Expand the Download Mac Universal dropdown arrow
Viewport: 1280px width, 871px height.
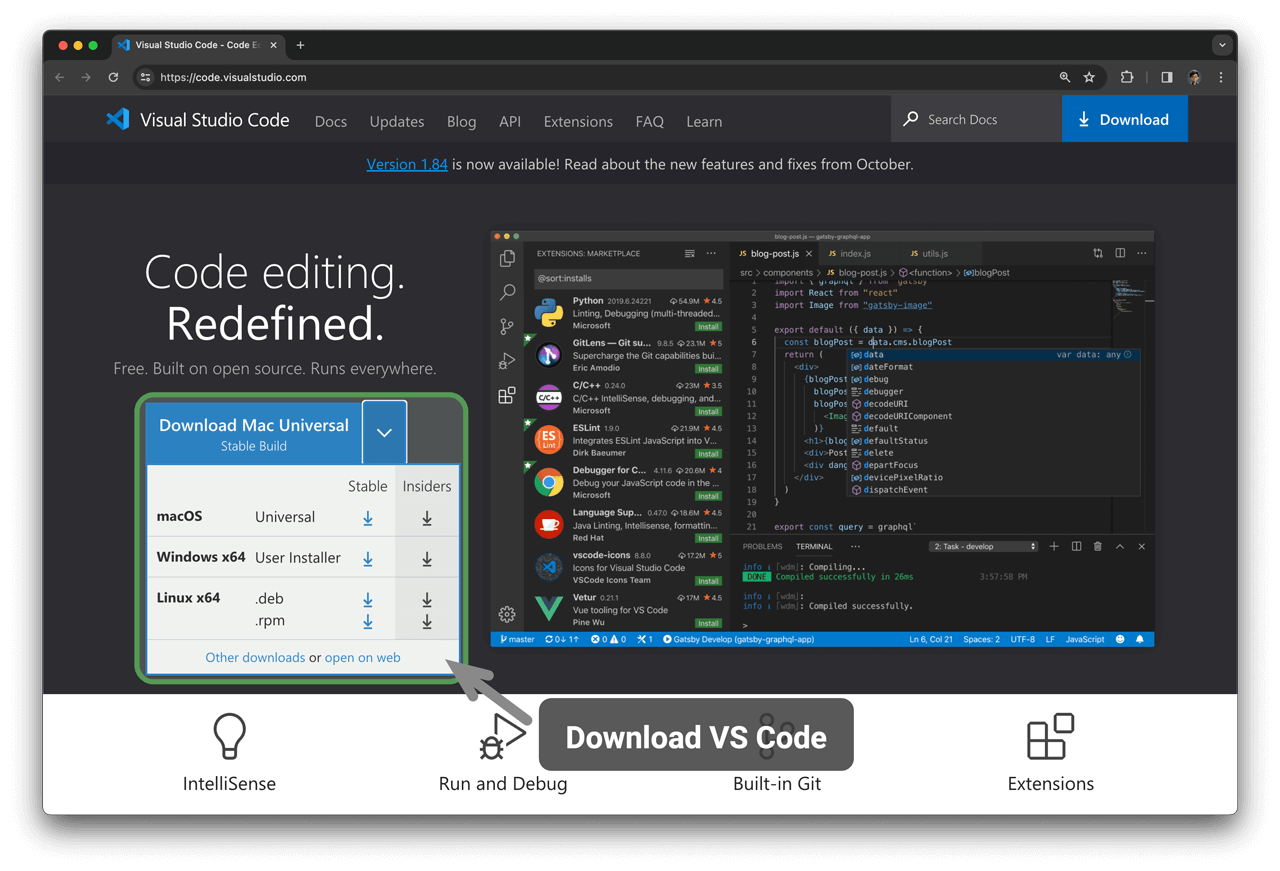tap(384, 431)
